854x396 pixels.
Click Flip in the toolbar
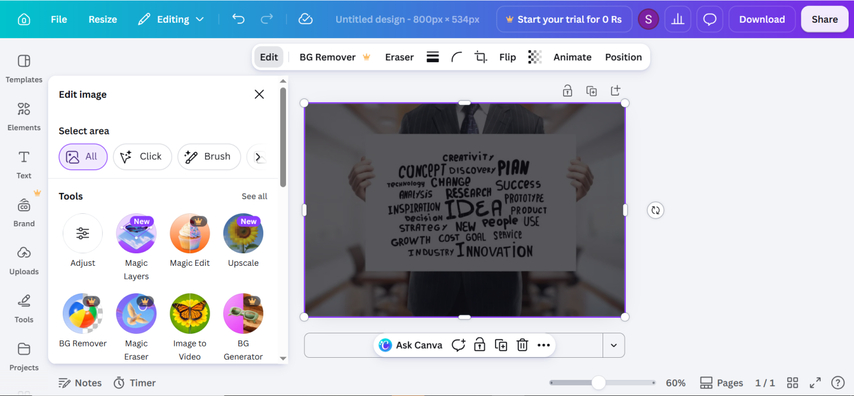point(508,57)
